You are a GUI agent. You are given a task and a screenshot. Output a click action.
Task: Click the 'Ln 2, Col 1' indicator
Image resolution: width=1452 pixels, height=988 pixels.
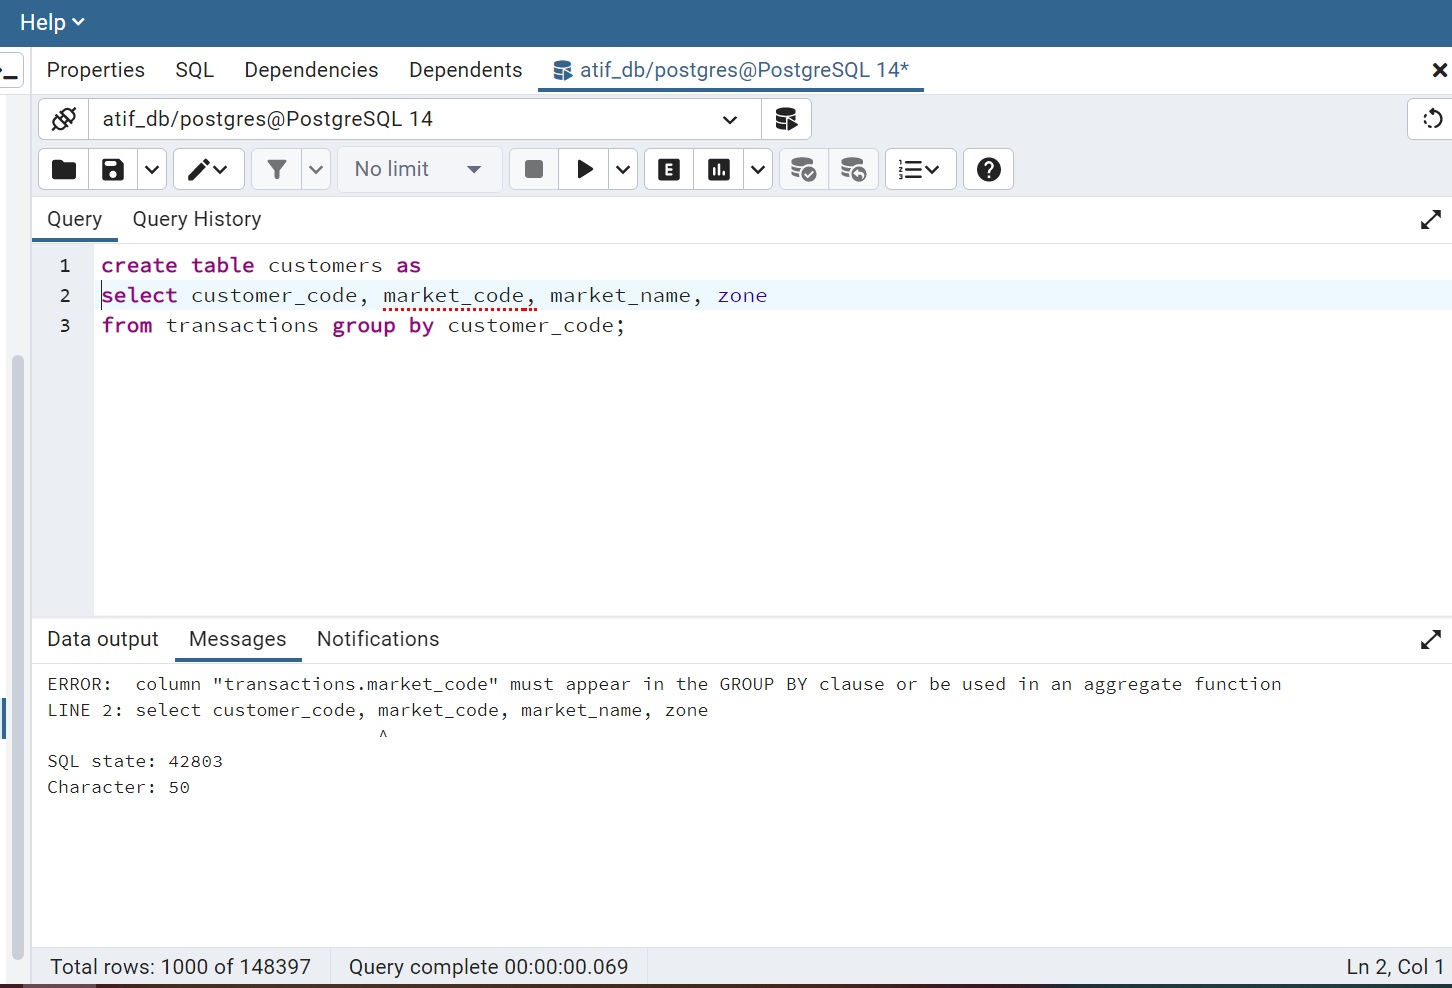click(1395, 967)
